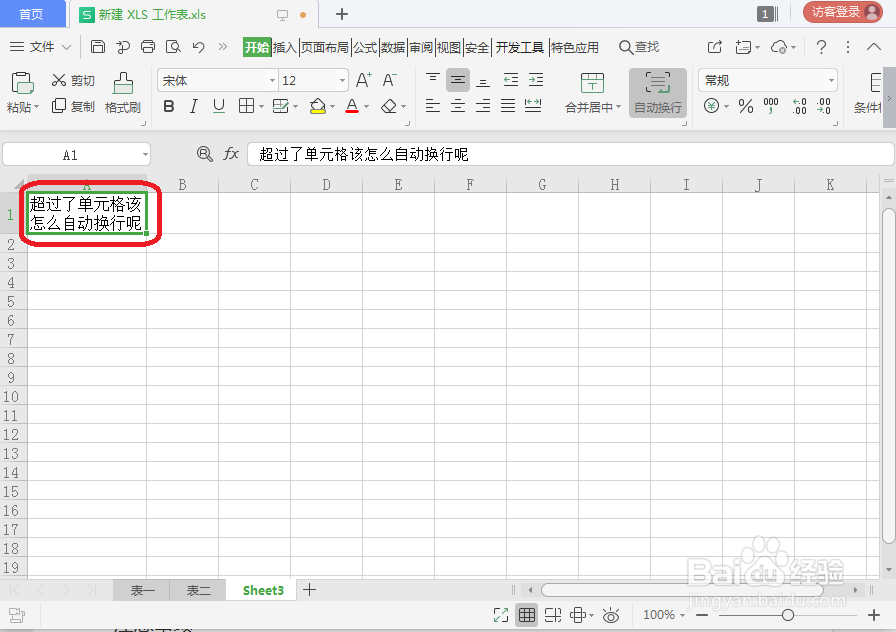The height and width of the screenshot is (632, 896).
Task: Open the font size dropdown
Action: tap(342, 81)
